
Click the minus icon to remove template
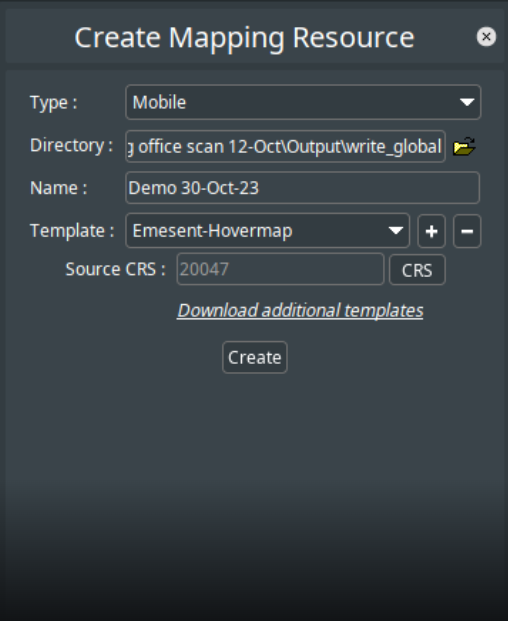[x=467, y=231]
